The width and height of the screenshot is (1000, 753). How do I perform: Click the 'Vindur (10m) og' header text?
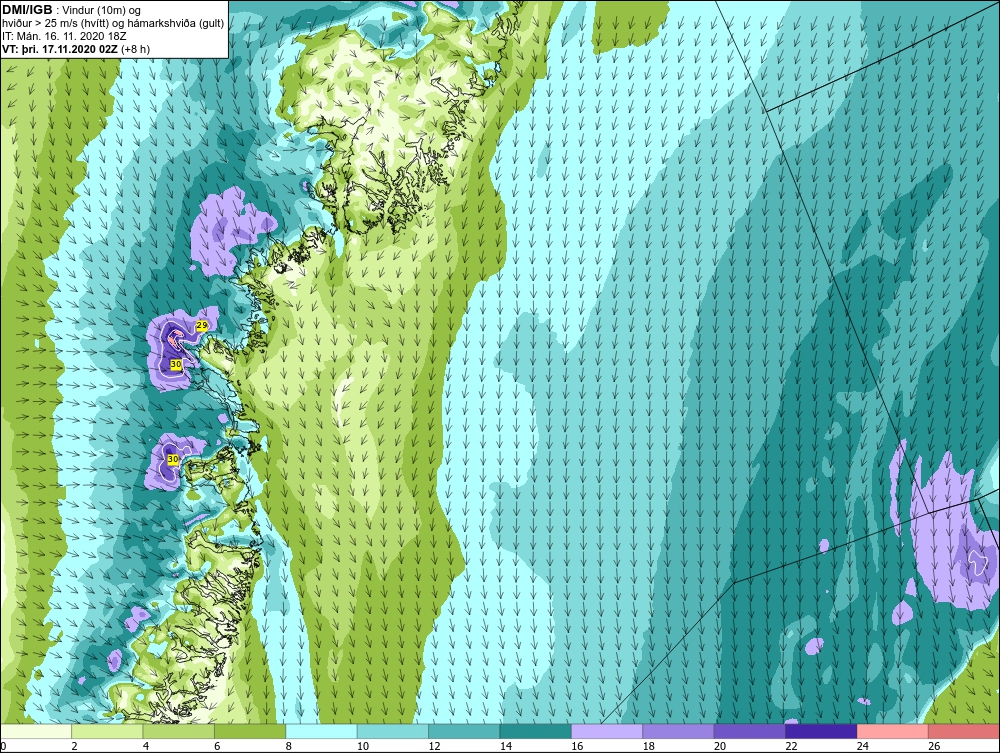coord(101,11)
